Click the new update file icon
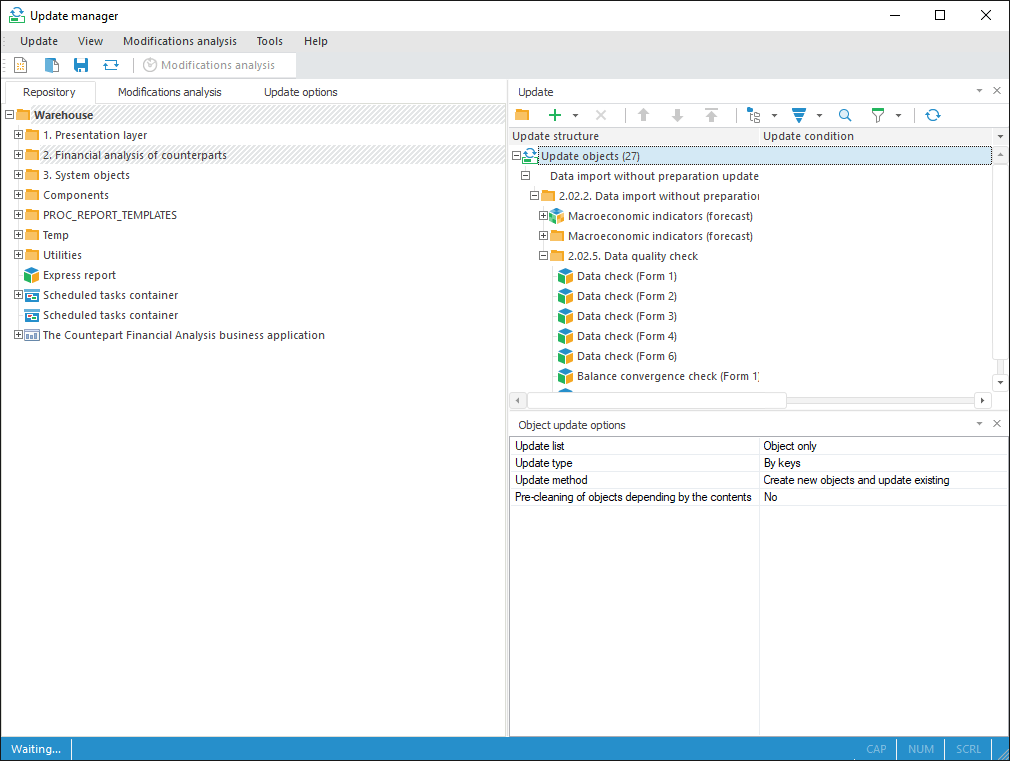 coord(20,65)
